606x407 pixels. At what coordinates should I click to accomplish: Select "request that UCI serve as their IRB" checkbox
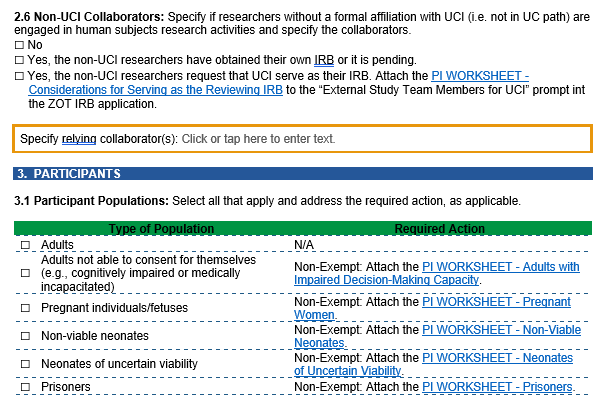(19, 76)
